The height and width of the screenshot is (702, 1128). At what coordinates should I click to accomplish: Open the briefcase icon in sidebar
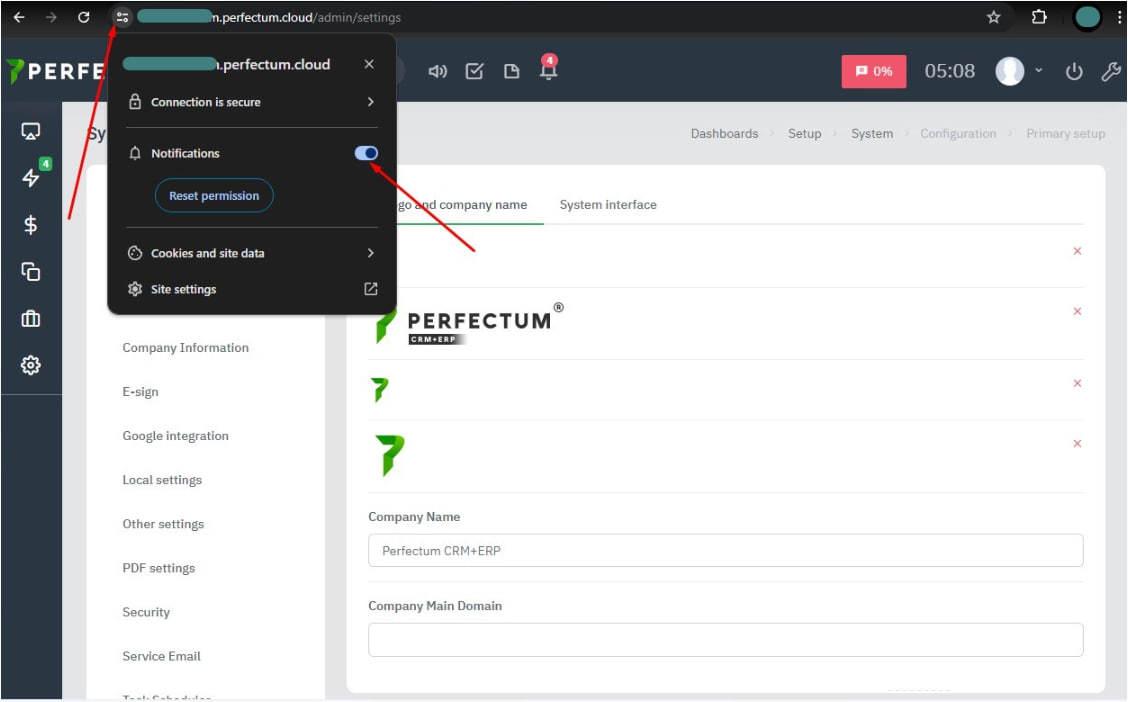[31, 319]
